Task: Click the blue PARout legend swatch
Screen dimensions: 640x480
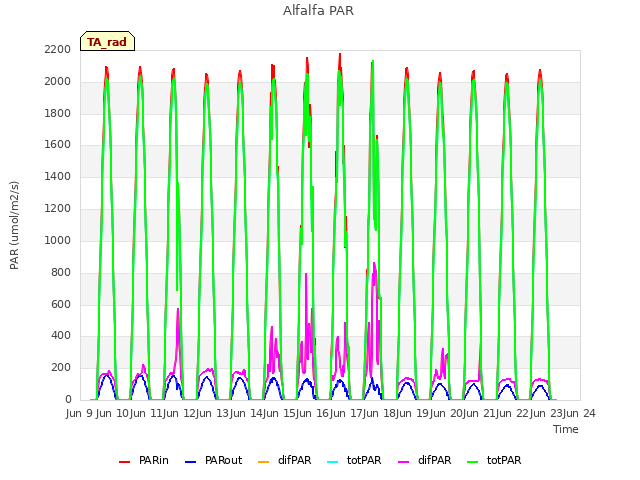Action: (x=190, y=462)
